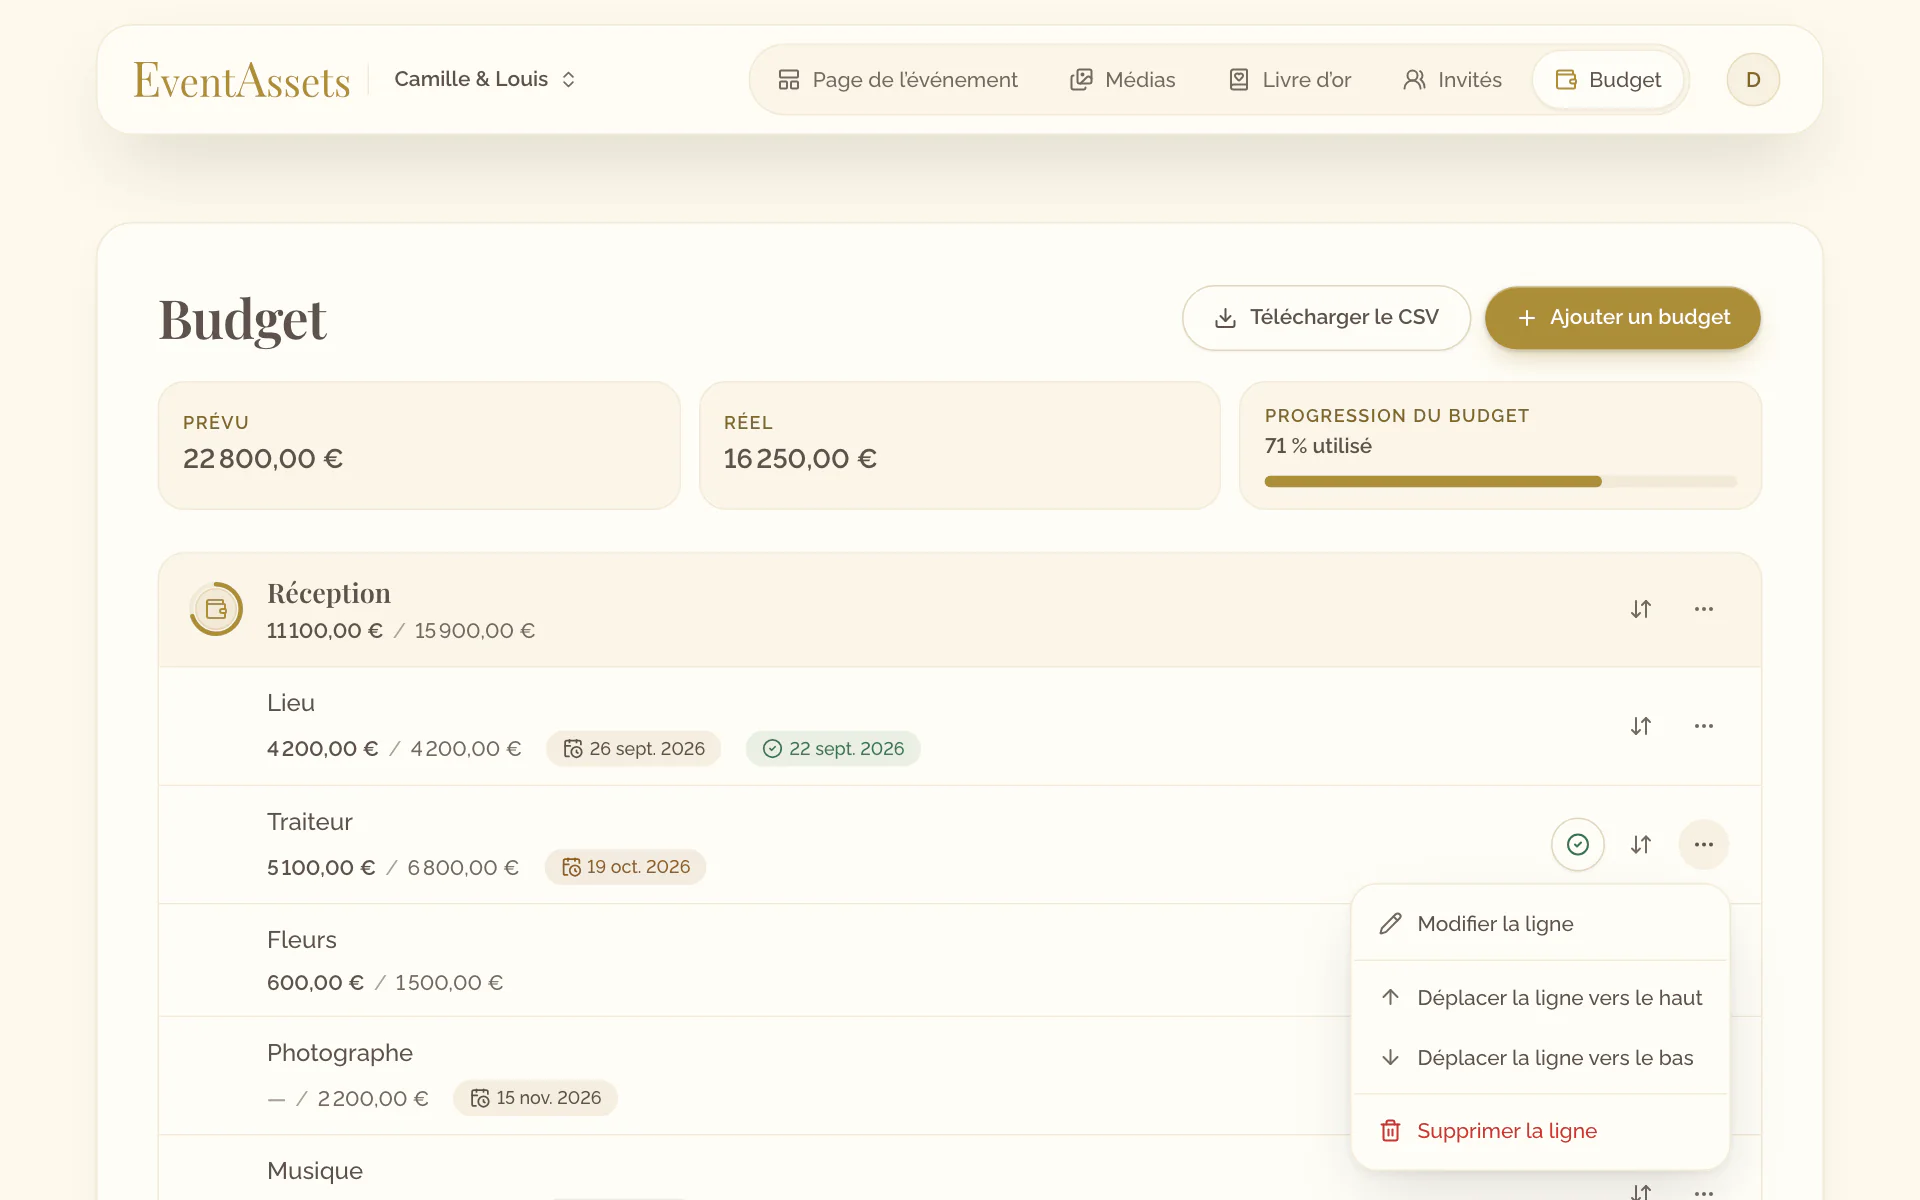
Task: Click the Traiteur line name
Action: tap(310, 822)
